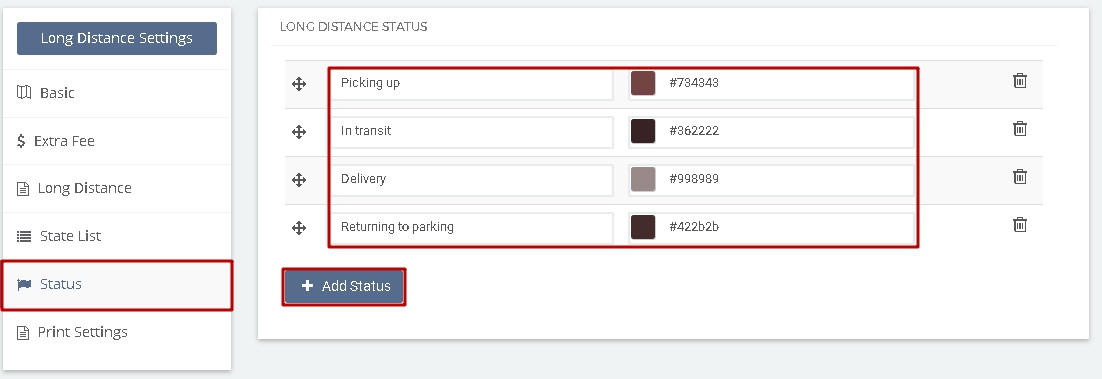This screenshot has width=1102, height=379.
Task: Click trash icon for In transit
Action: point(1020,129)
